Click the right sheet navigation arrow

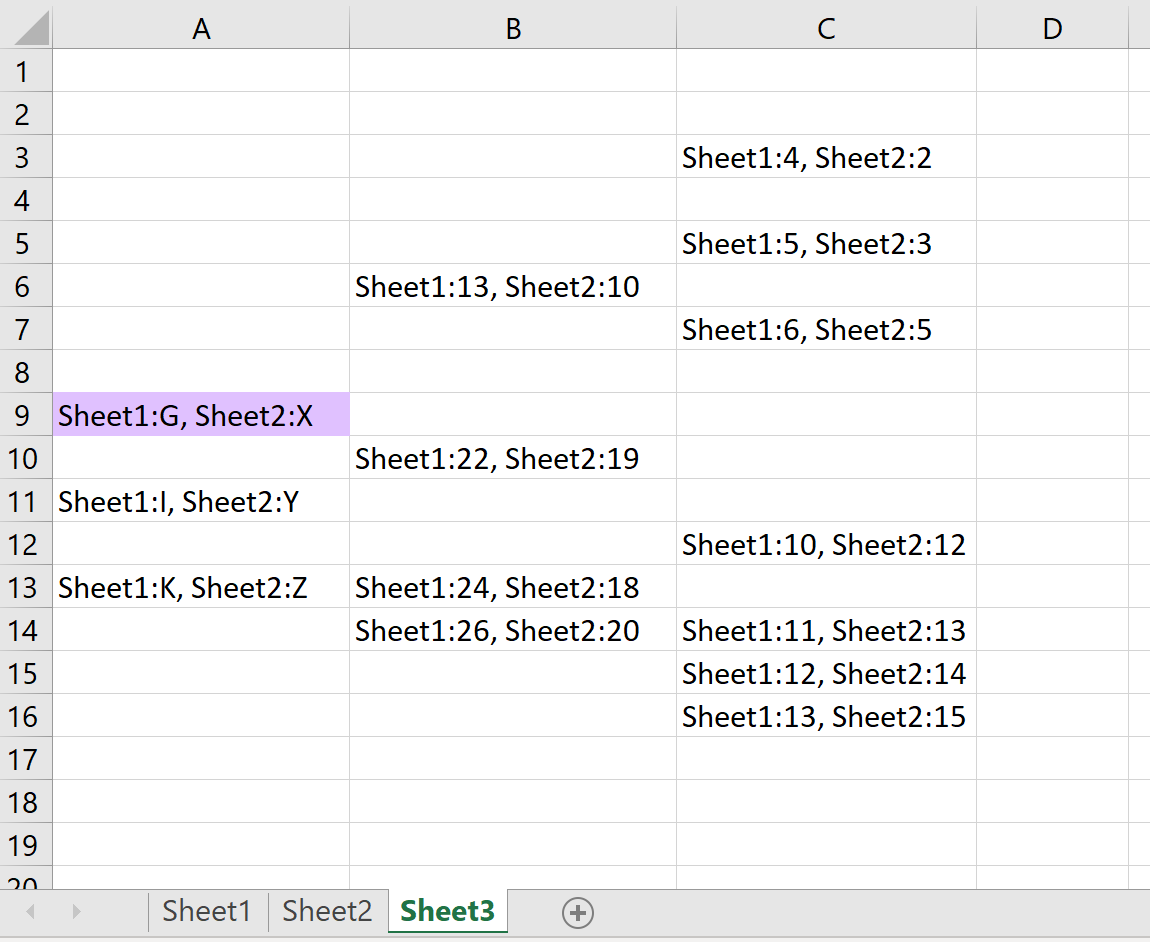tap(77, 912)
